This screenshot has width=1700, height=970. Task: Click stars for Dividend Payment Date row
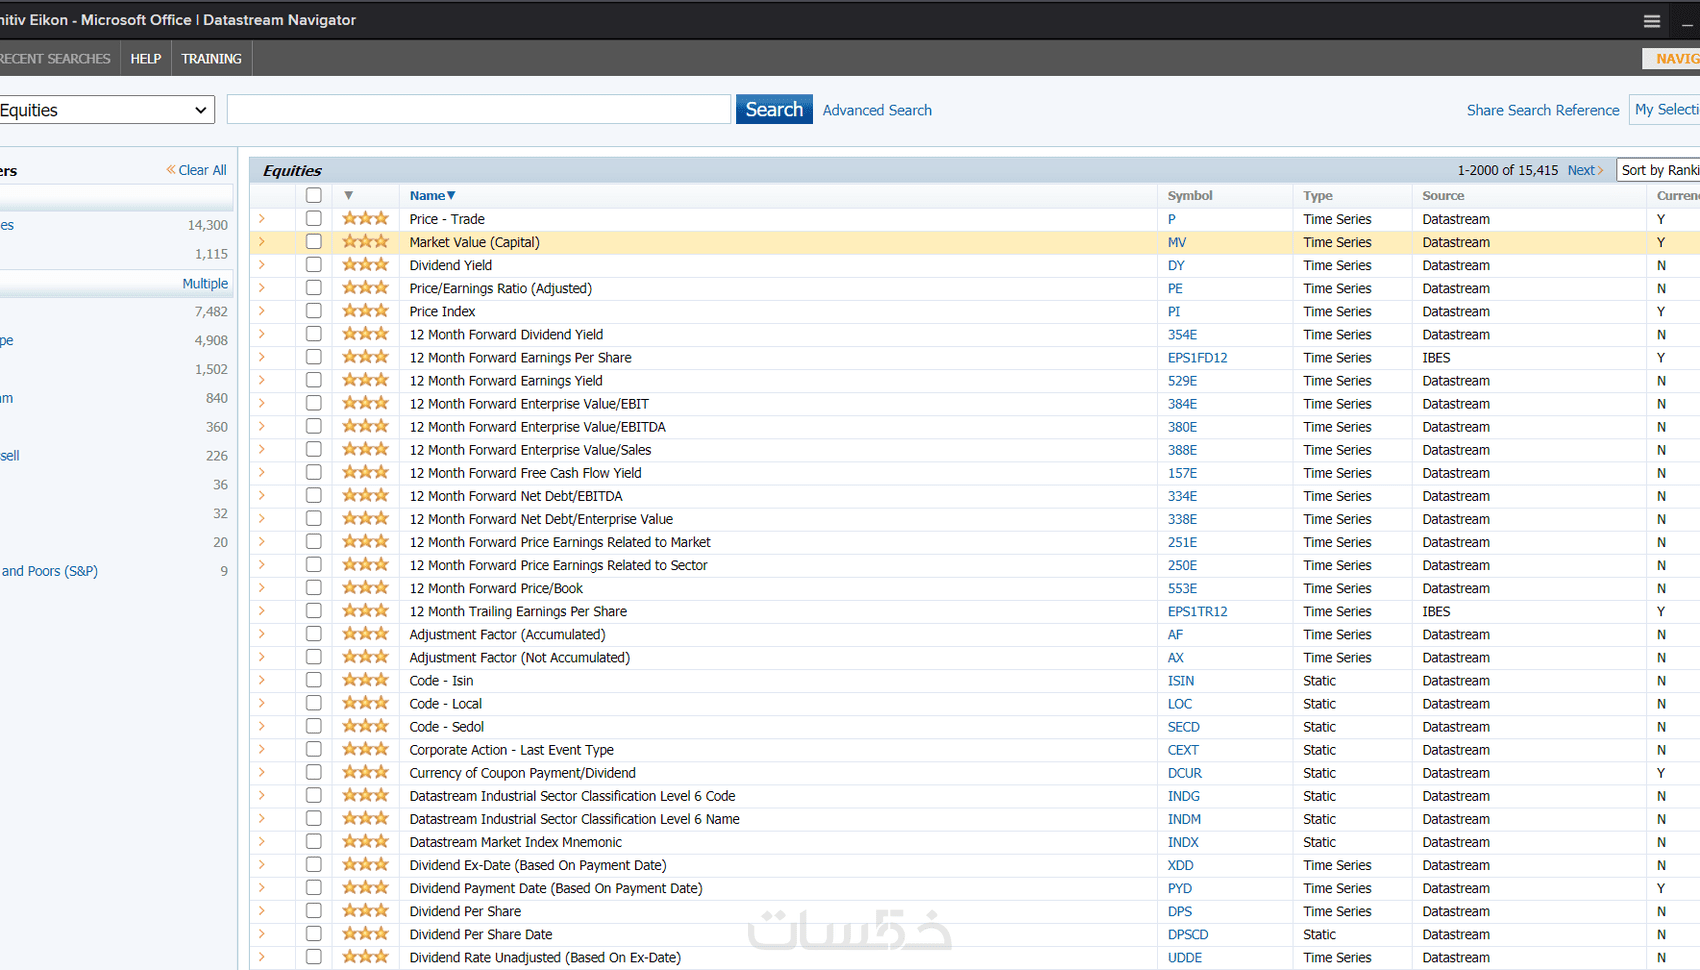[365, 888]
